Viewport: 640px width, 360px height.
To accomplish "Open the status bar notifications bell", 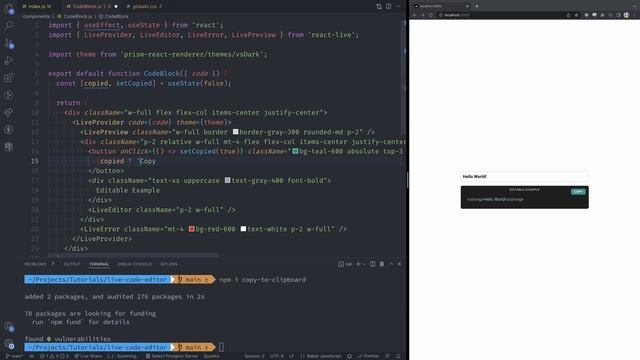I will pyautogui.click(x=398, y=356).
